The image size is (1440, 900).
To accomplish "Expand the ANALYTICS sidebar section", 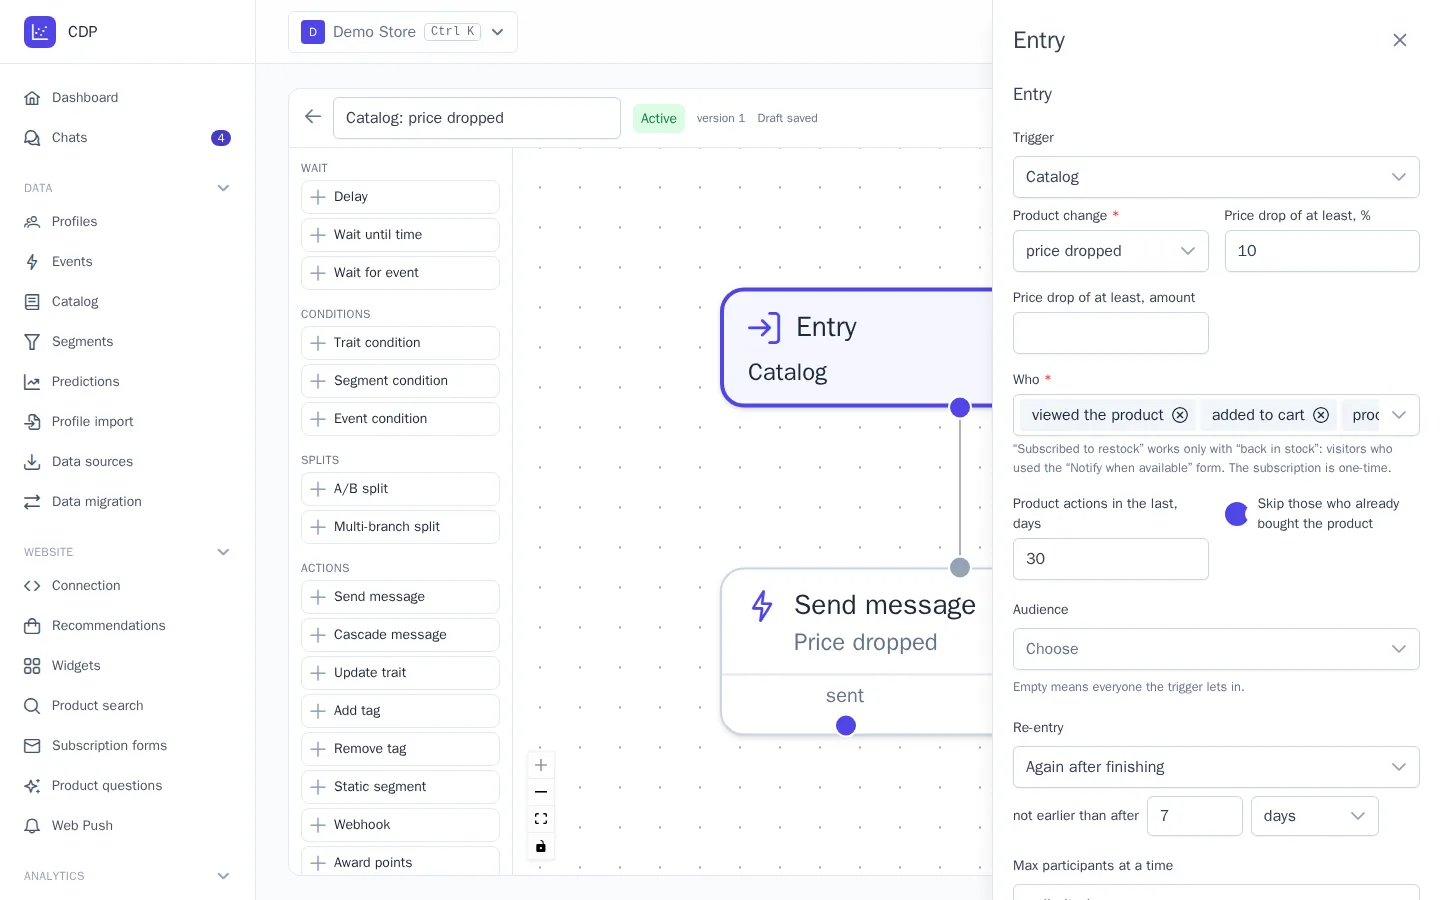I will pyautogui.click(x=223, y=876).
